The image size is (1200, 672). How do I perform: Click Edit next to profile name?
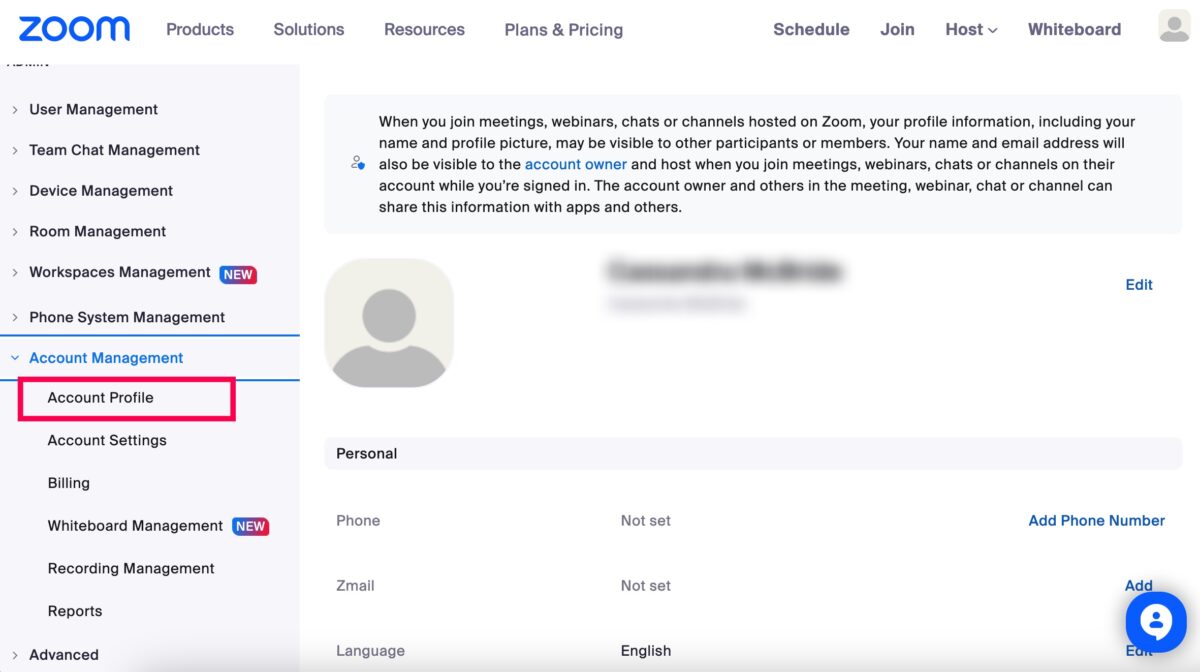pyautogui.click(x=1139, y=285)
